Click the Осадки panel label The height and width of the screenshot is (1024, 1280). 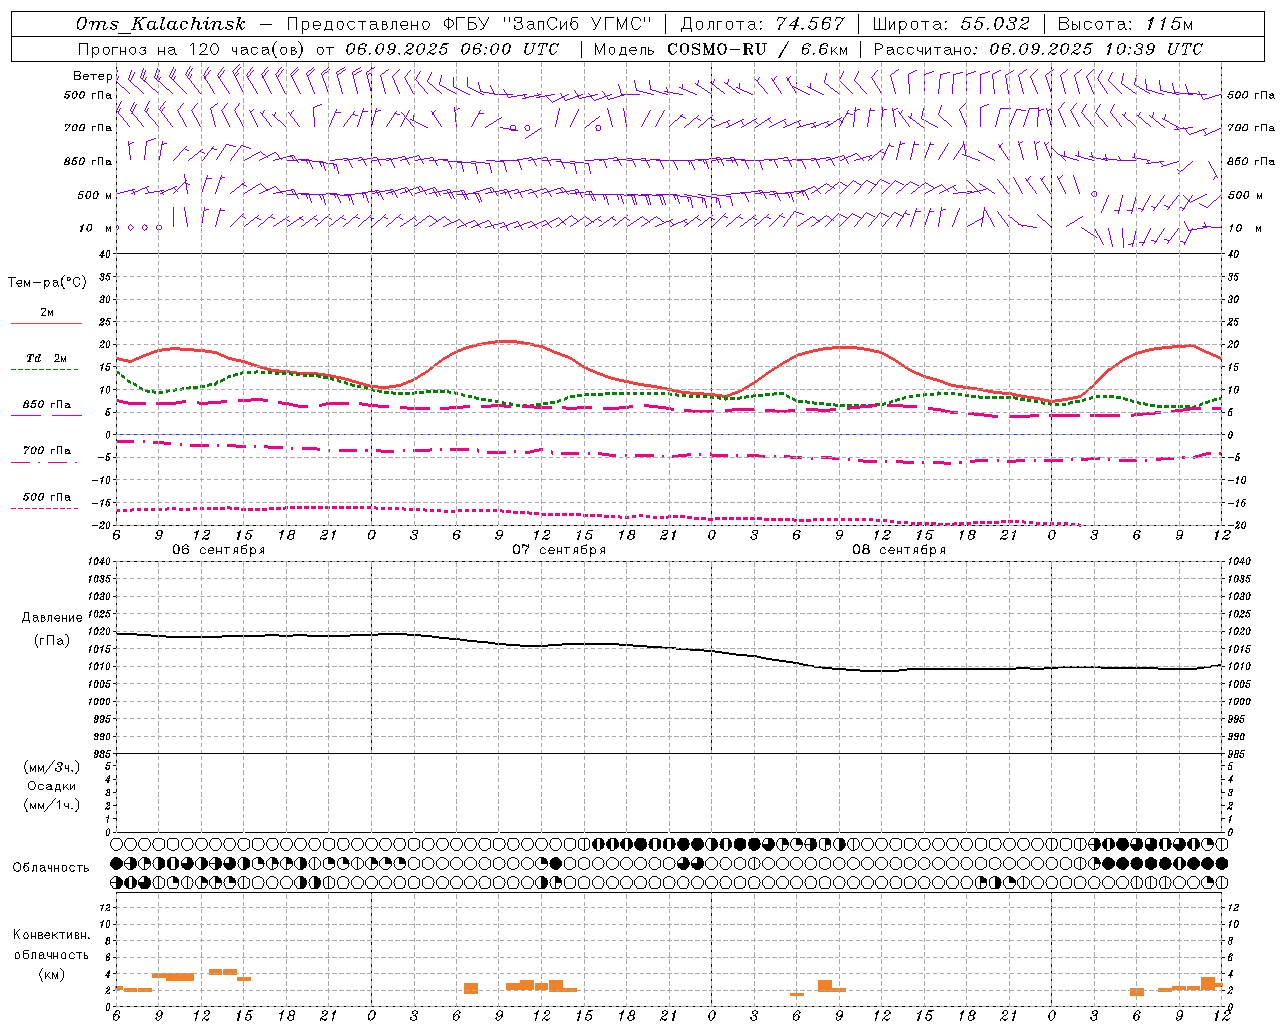[52, 786]
